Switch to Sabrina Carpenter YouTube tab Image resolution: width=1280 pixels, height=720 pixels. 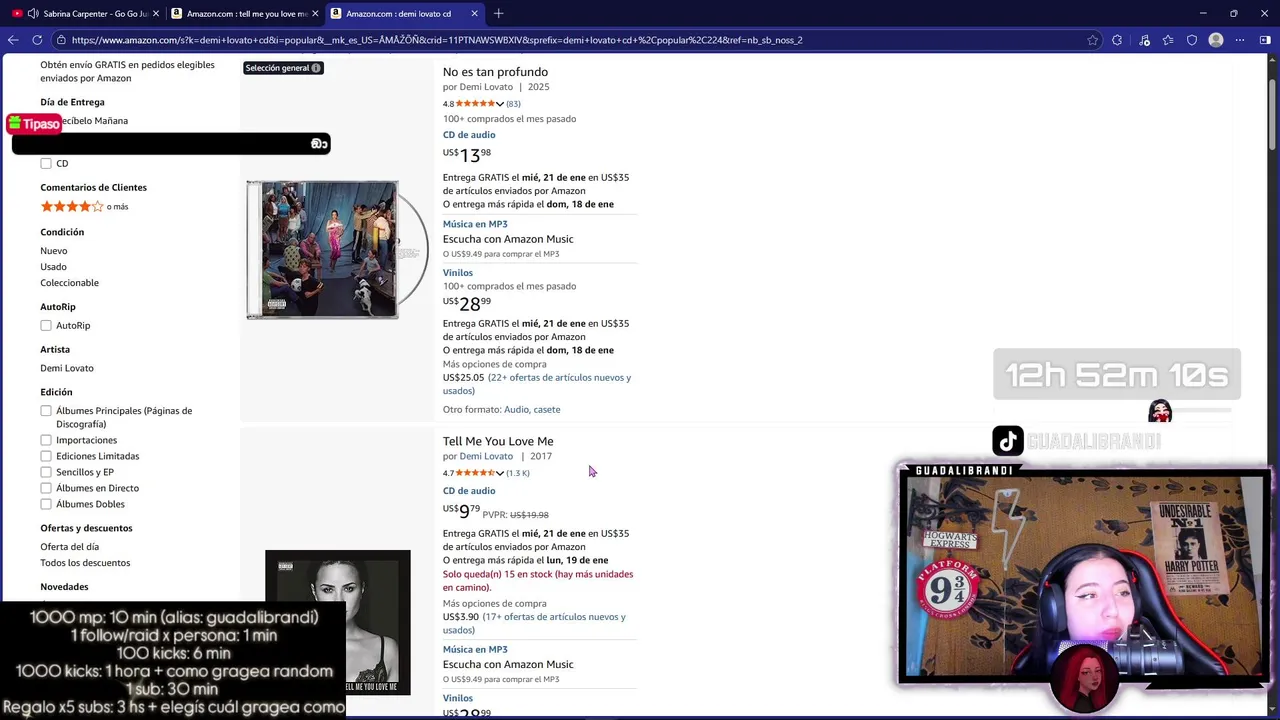(x=83, y=14)
